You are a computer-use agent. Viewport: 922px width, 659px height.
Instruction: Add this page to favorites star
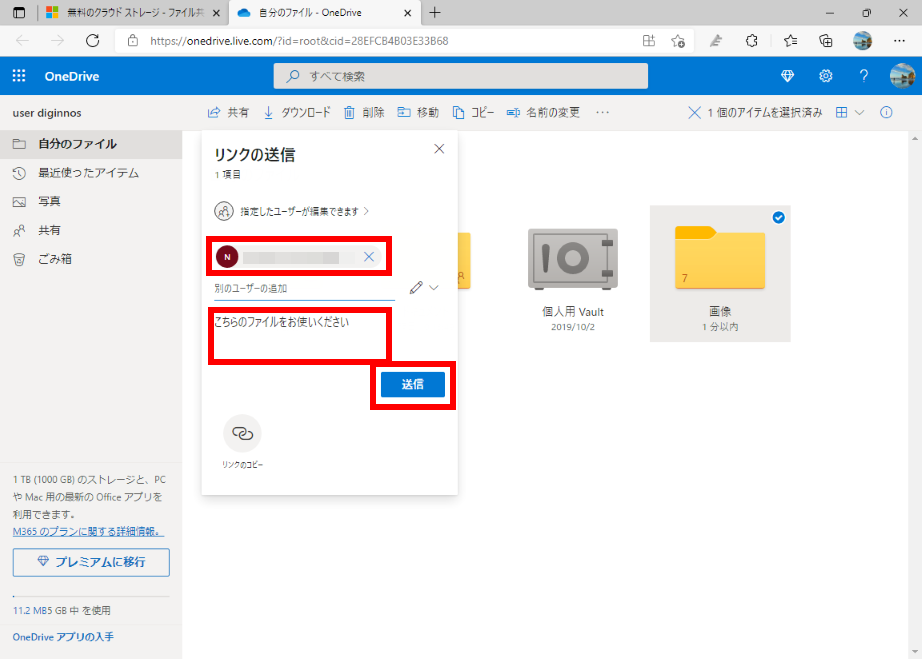[x=678, y=41]
